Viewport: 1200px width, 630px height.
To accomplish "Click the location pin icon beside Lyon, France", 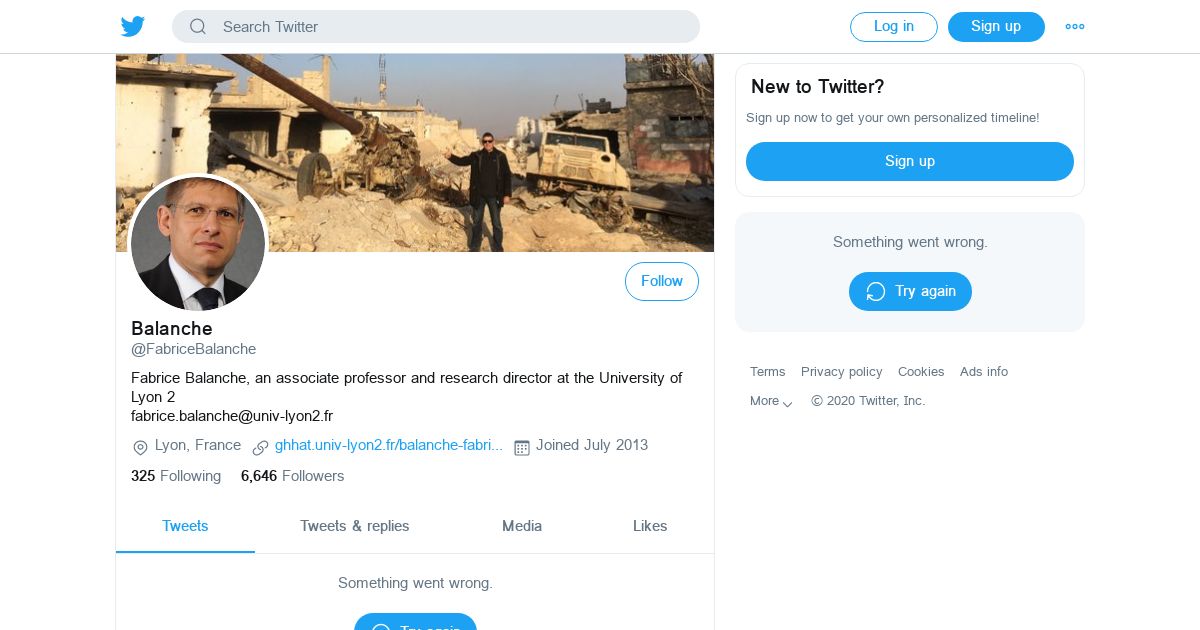I will pos(140,447).
